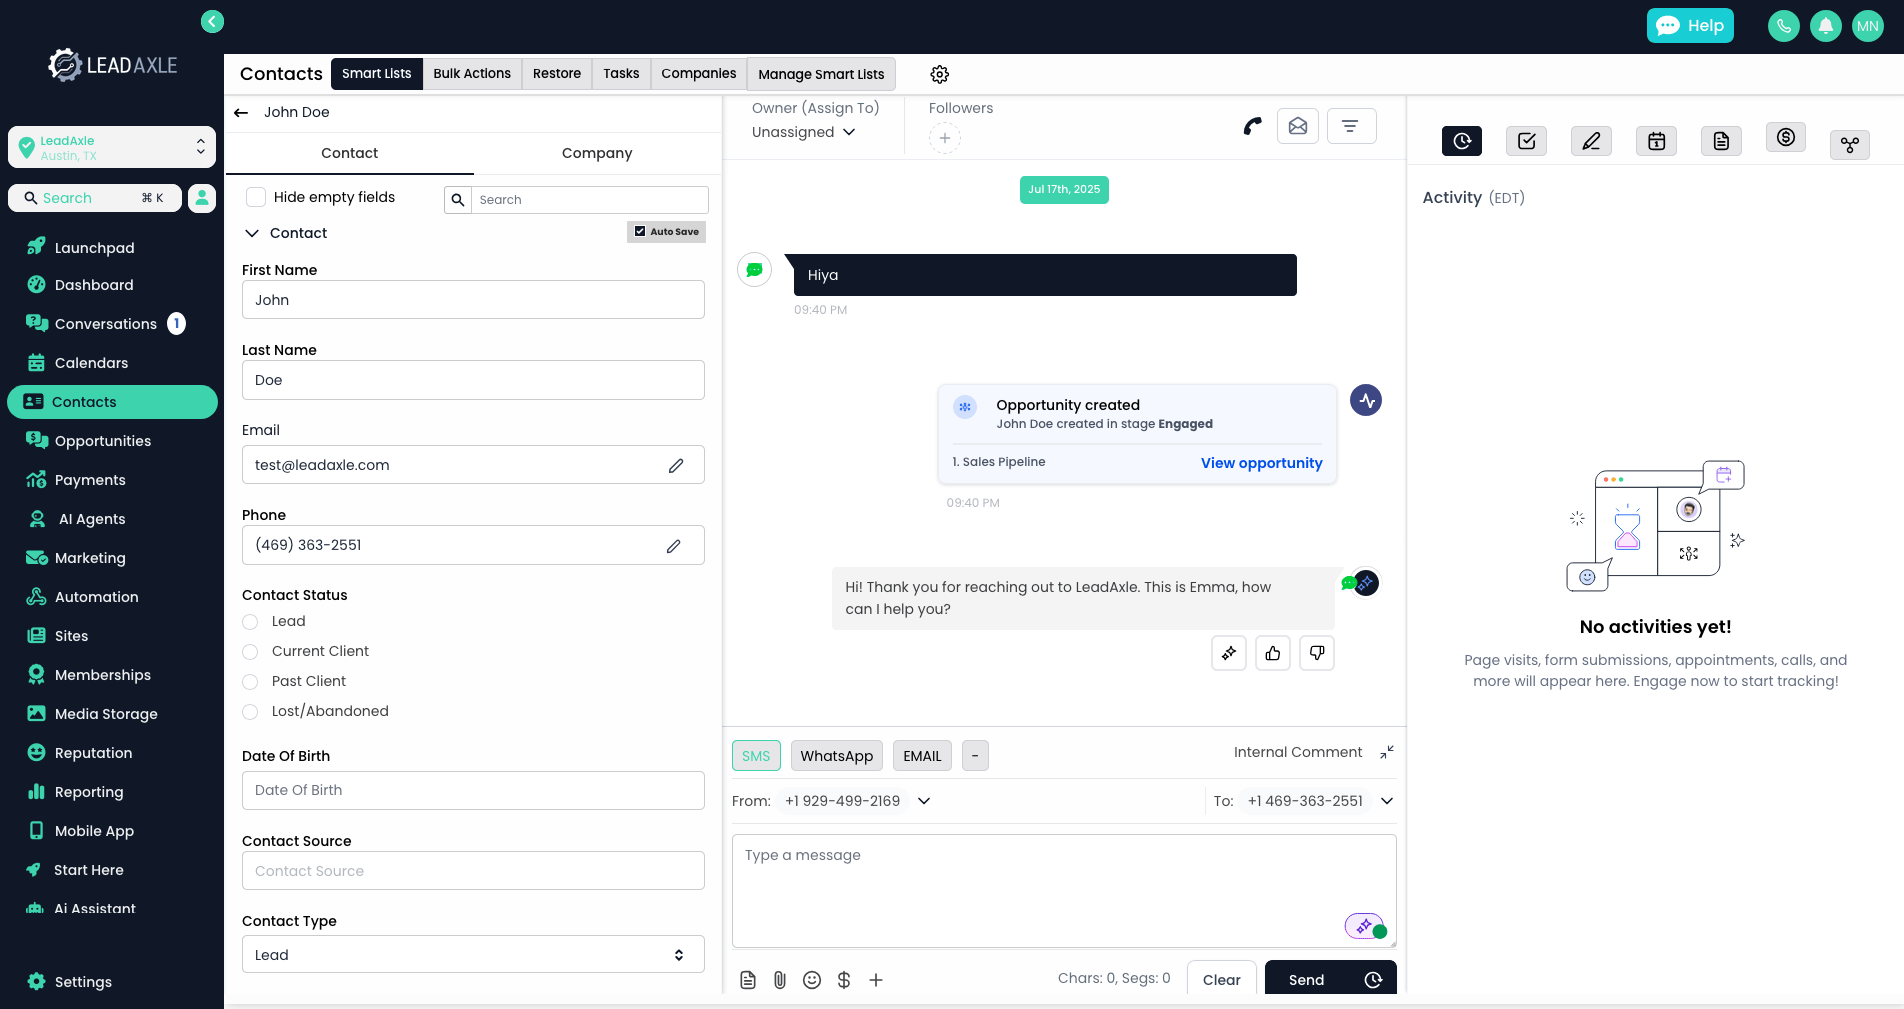Open the emoji picker in message toolbar
1904x1009 pixels.
pyautogui.click(x=811, y=980)
